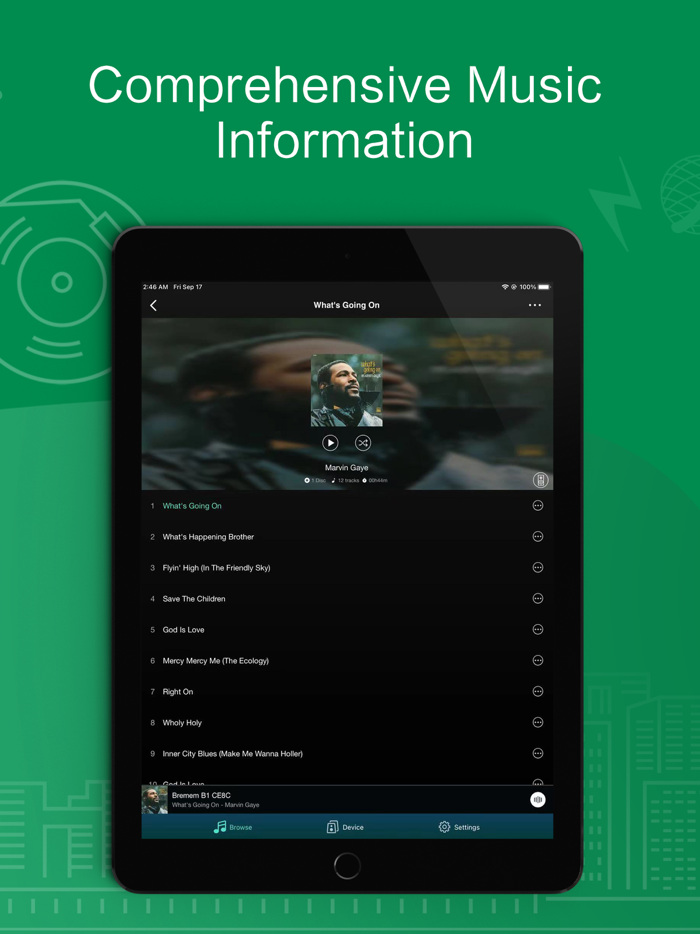Viewport: 700px width, 934px height.
Task: Shuffle the album tracks
Action: [x=363, y=443]
